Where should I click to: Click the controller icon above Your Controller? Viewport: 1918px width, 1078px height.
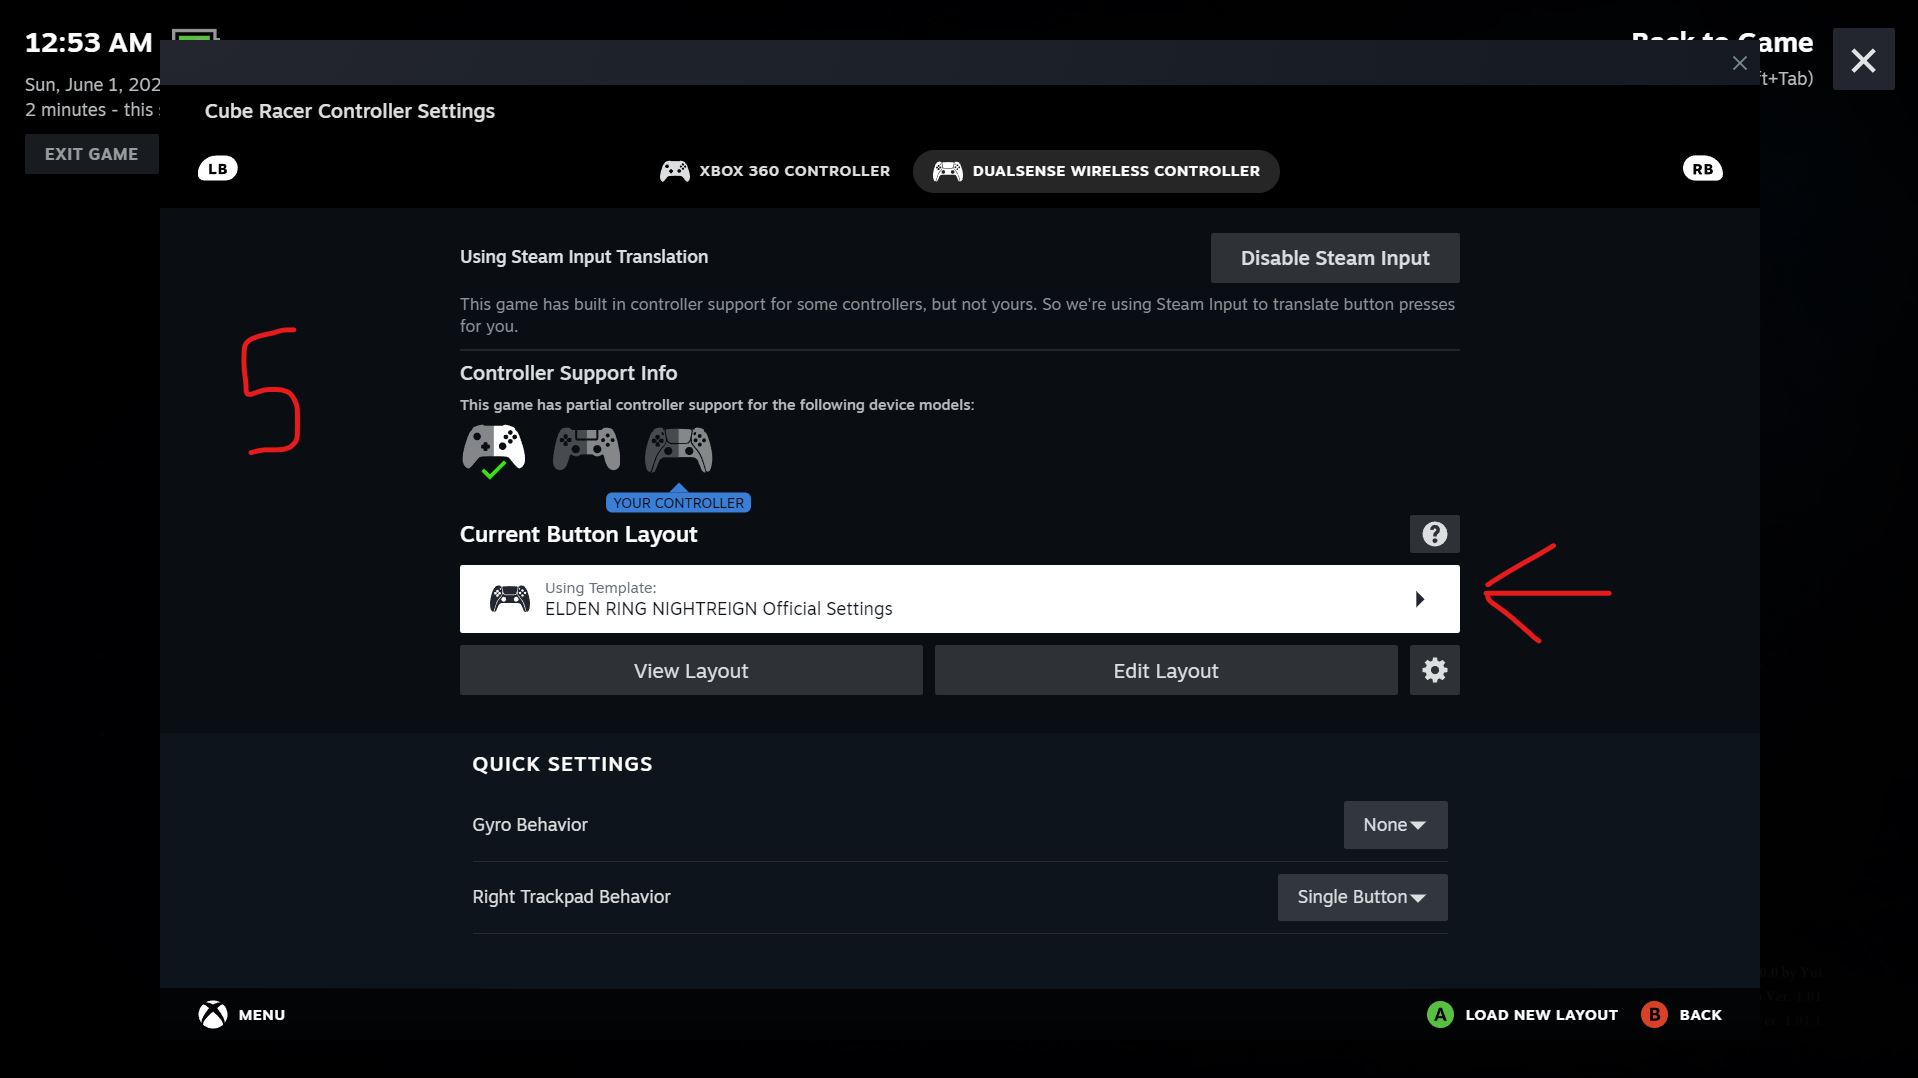tap(678, 449)
